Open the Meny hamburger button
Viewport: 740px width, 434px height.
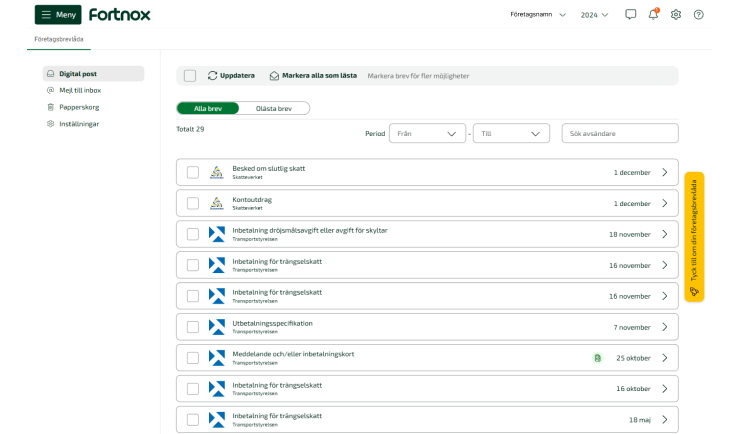[x=58, y=15]
